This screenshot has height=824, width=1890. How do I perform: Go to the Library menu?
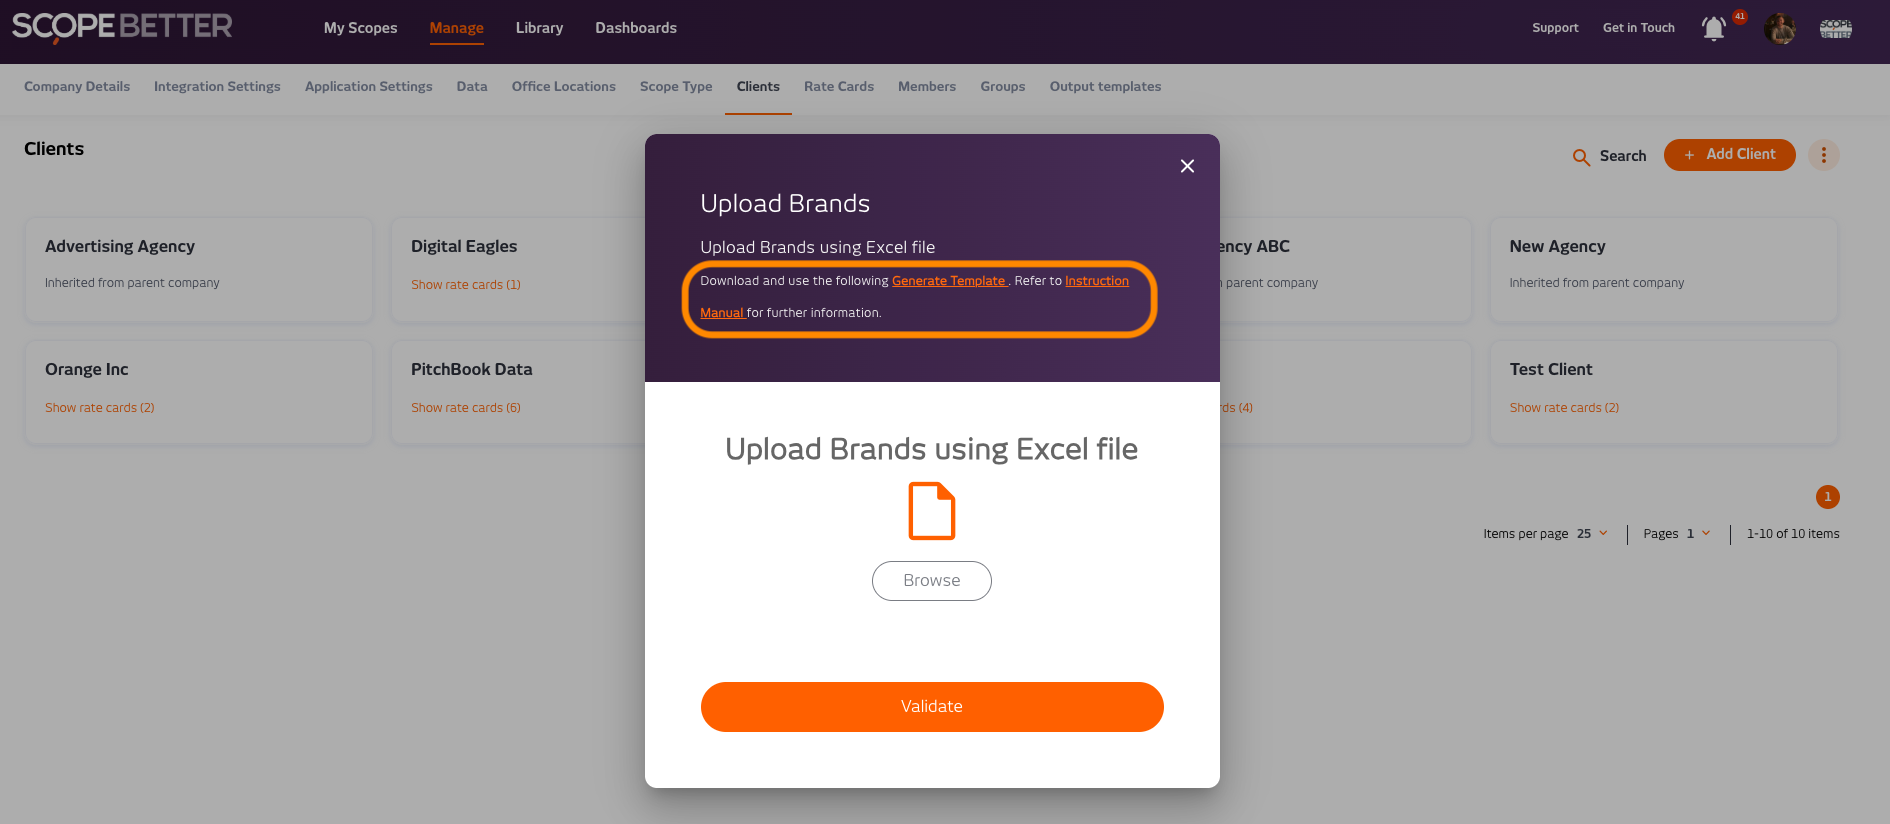point(539,28)
